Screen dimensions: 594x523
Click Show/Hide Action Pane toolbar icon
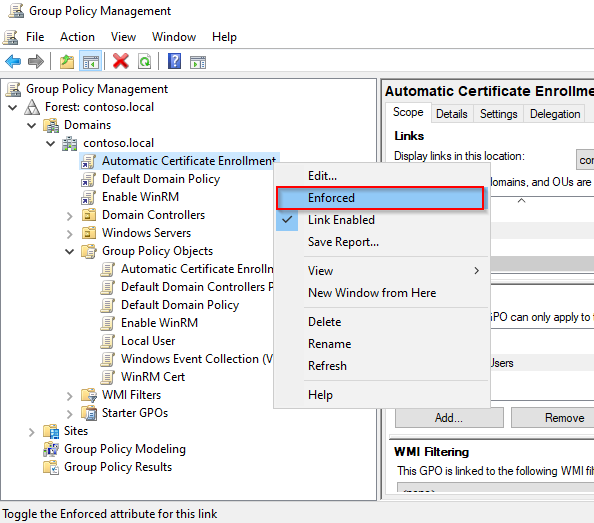pos(198,62)
